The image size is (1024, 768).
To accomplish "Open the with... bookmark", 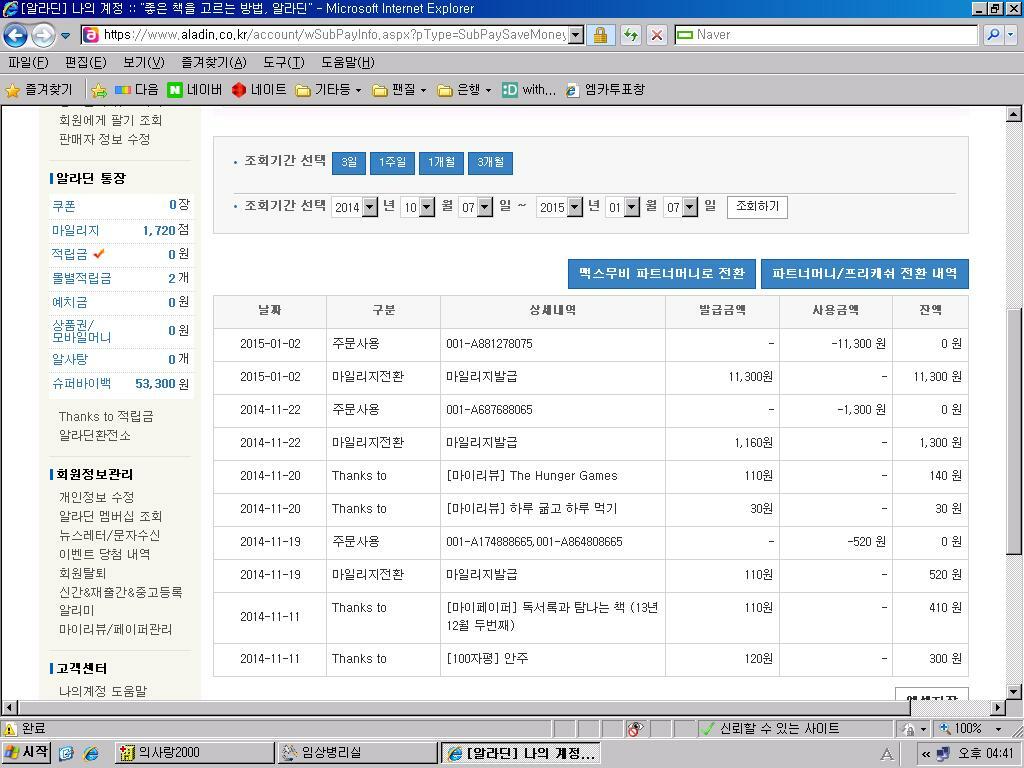I will point(529,89).
